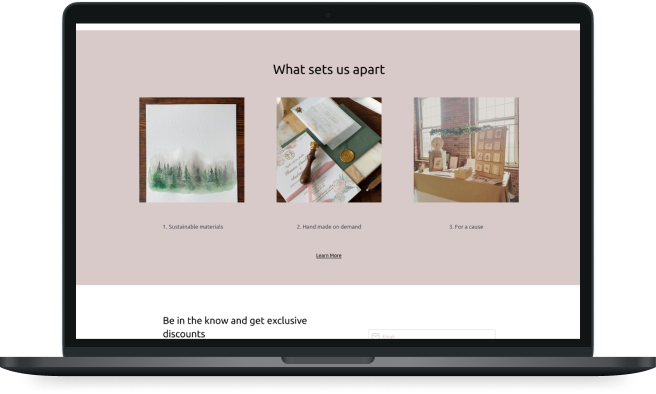The height and width of the screenshot is (394, 656).
Task: Click the '2. Hand made on demand' caption
Action: [x=329, y=227]
